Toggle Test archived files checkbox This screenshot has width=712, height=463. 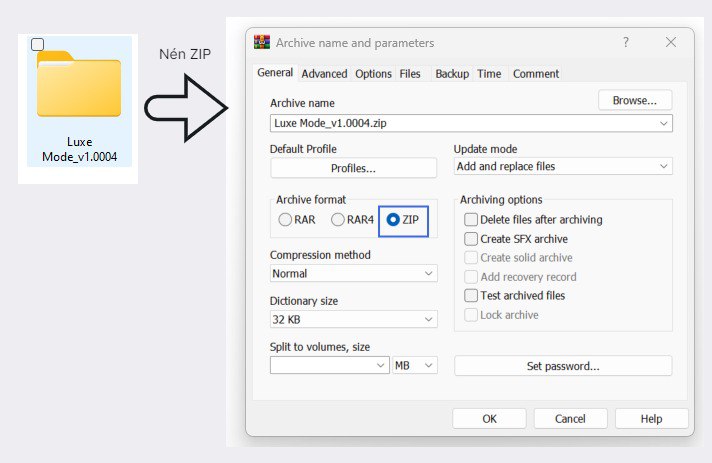472,296
